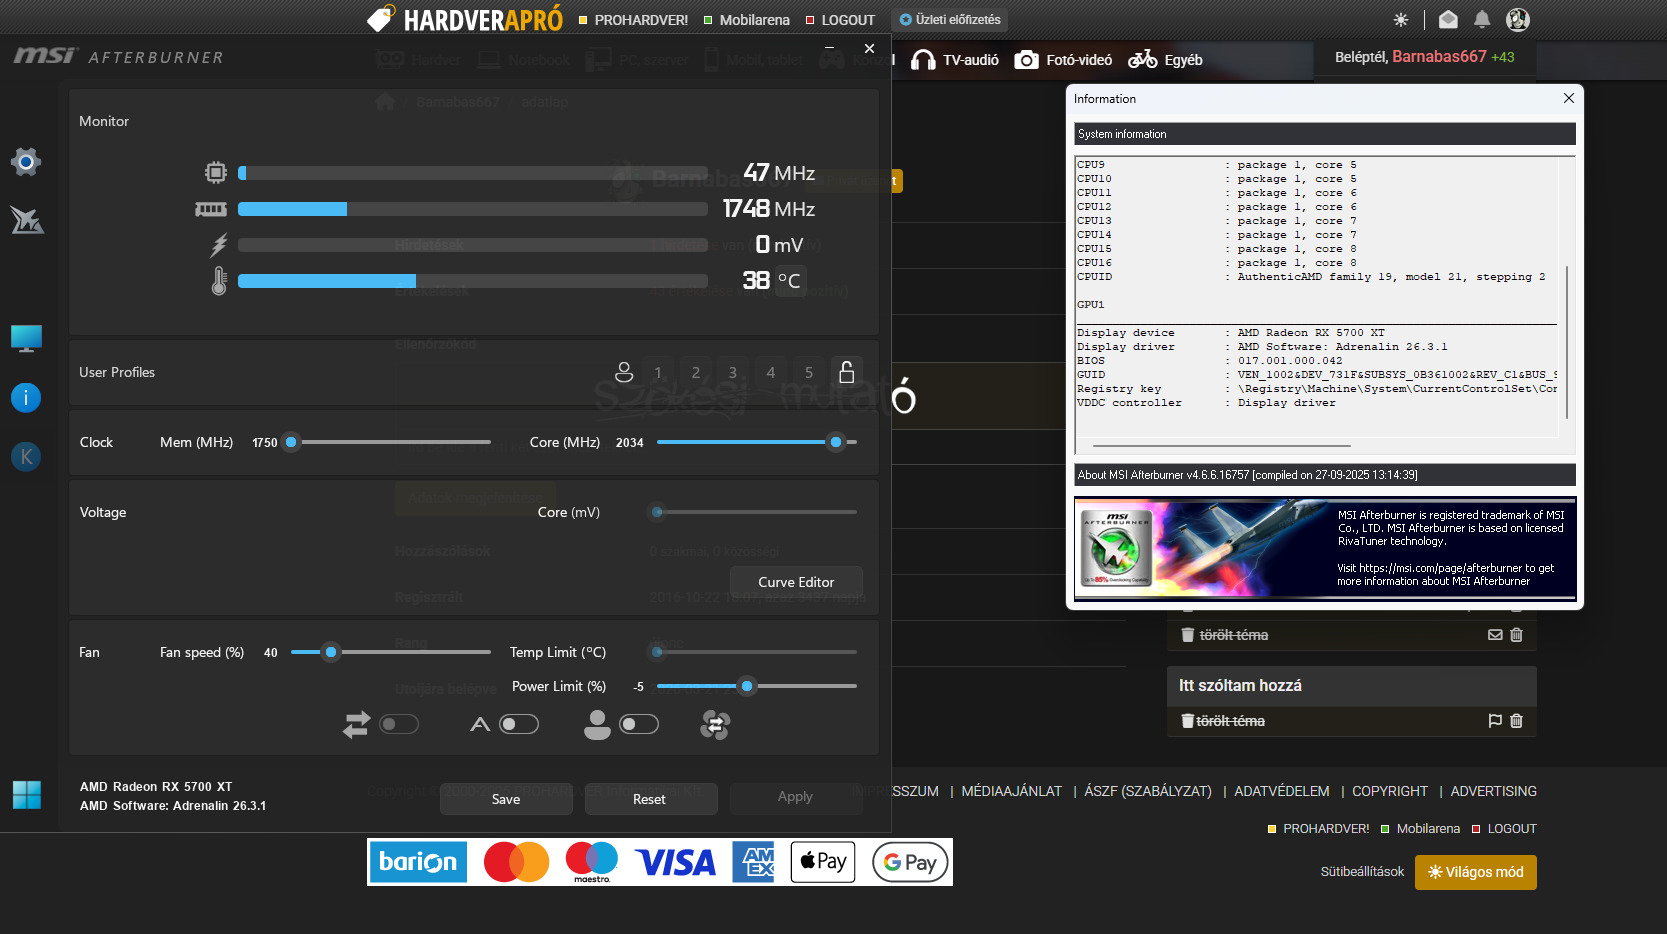Screen dimensions: 1667x934
Task: Open Üzleti előfizetés in the header
Action: click(950, 19)
